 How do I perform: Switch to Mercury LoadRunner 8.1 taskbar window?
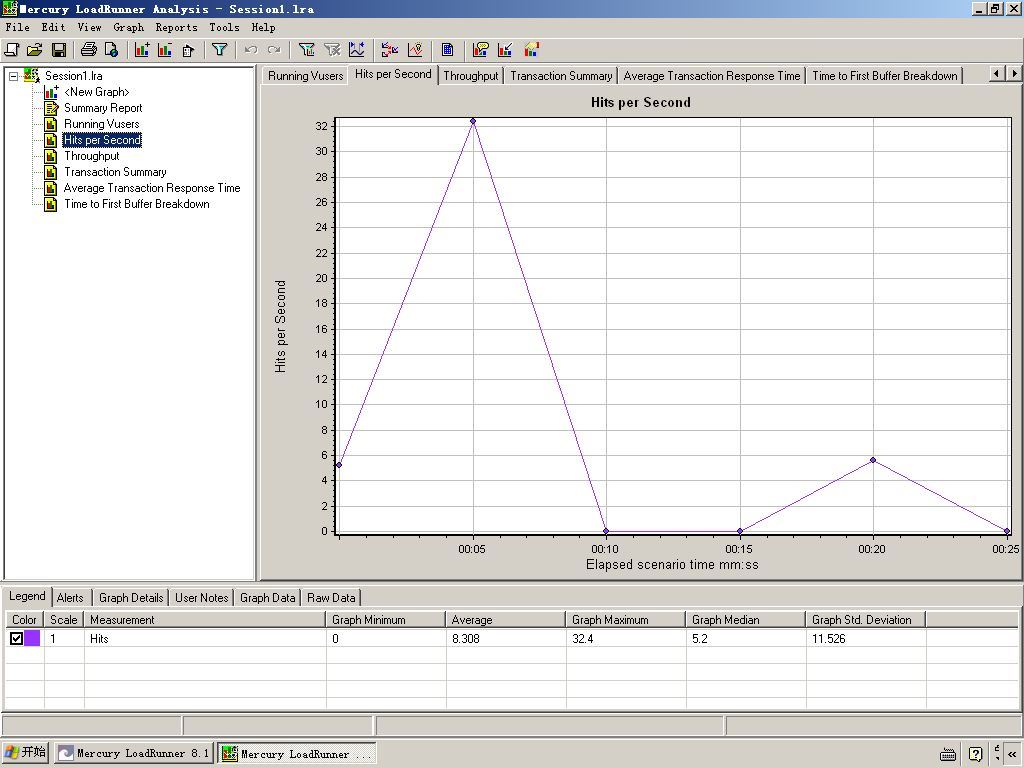coord(134,753)
